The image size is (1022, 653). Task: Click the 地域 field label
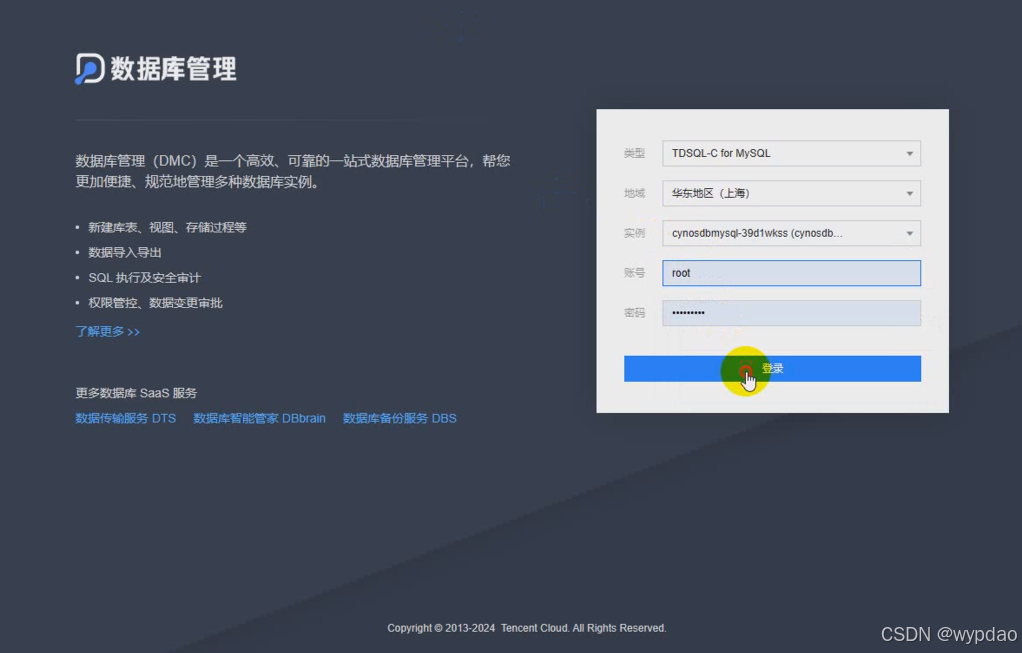tap(634, 194)
